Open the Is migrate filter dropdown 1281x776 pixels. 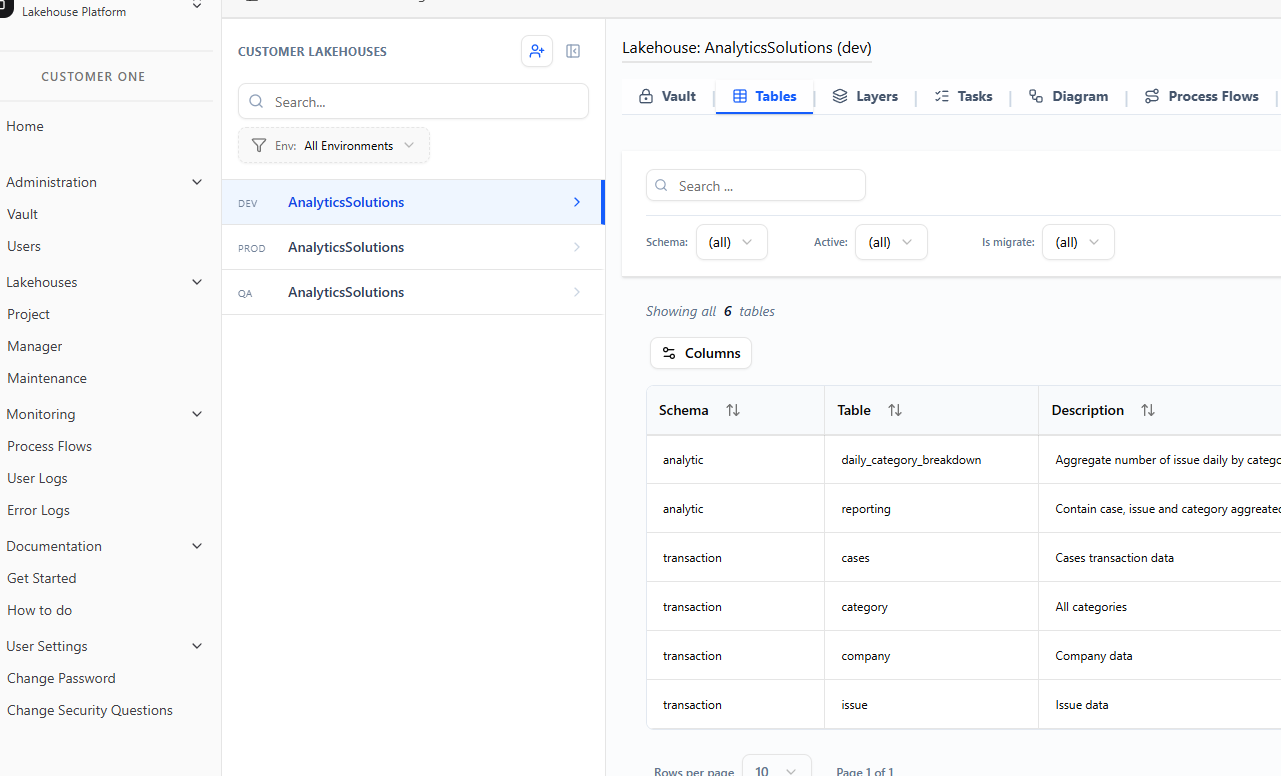tap(1078, 241)
